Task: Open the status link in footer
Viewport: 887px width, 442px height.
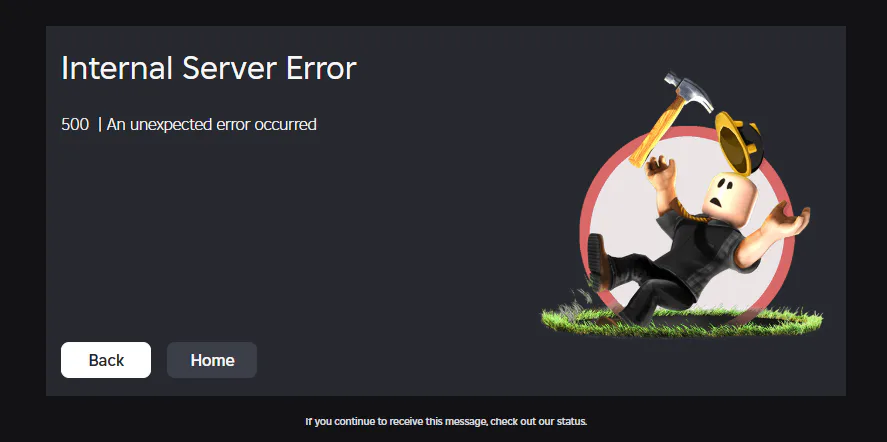Action: pos(573,422)
